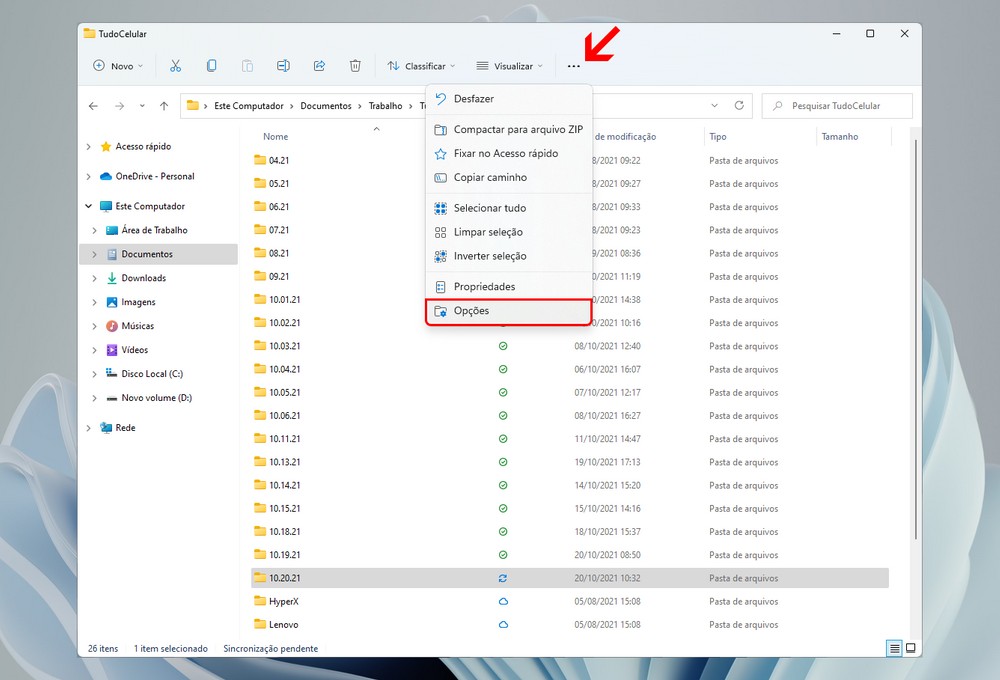Click the cloud status icon for HyperX
Image resolution: width=1000 pixels, height=680 pixels.
[x=503, y=602]
